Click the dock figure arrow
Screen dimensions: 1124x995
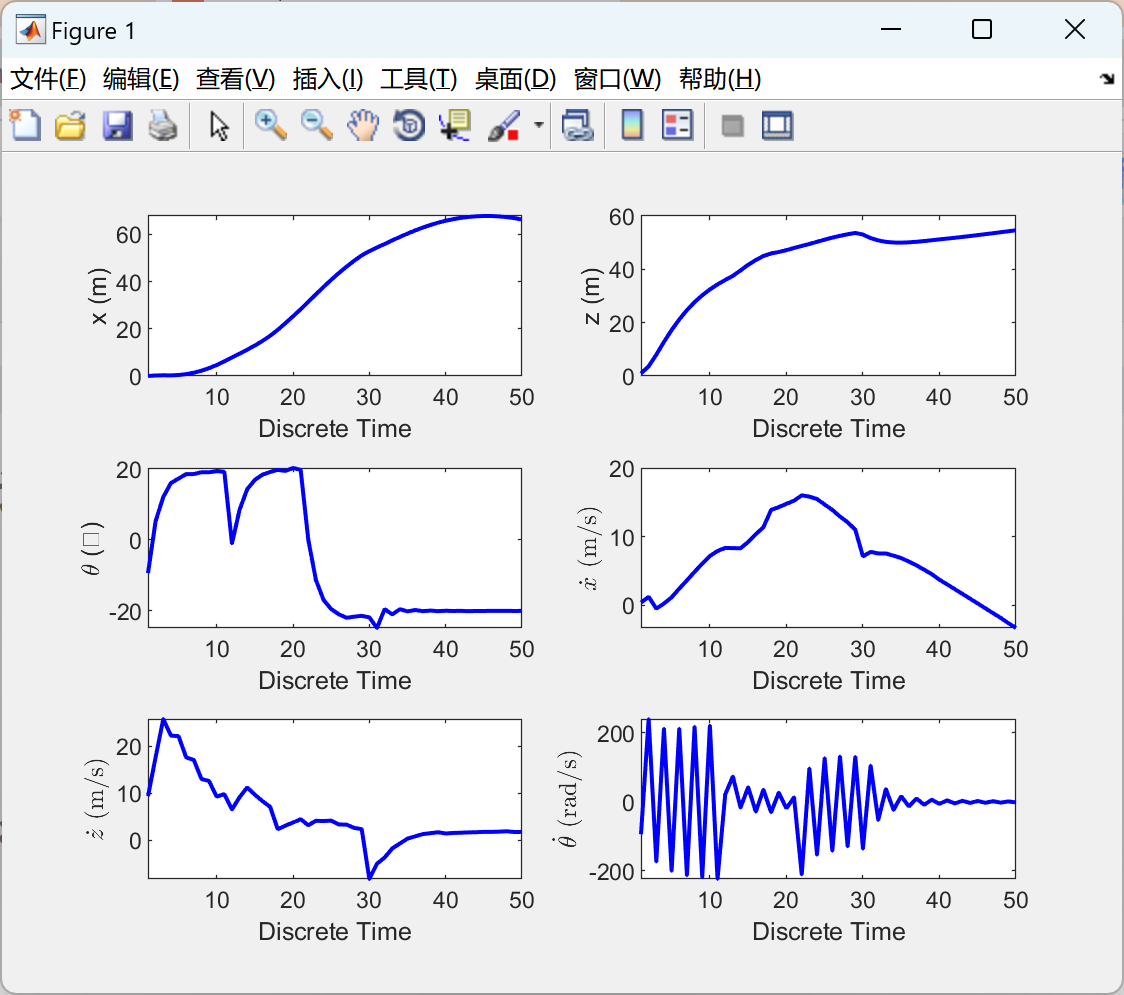pos(1107,78)
